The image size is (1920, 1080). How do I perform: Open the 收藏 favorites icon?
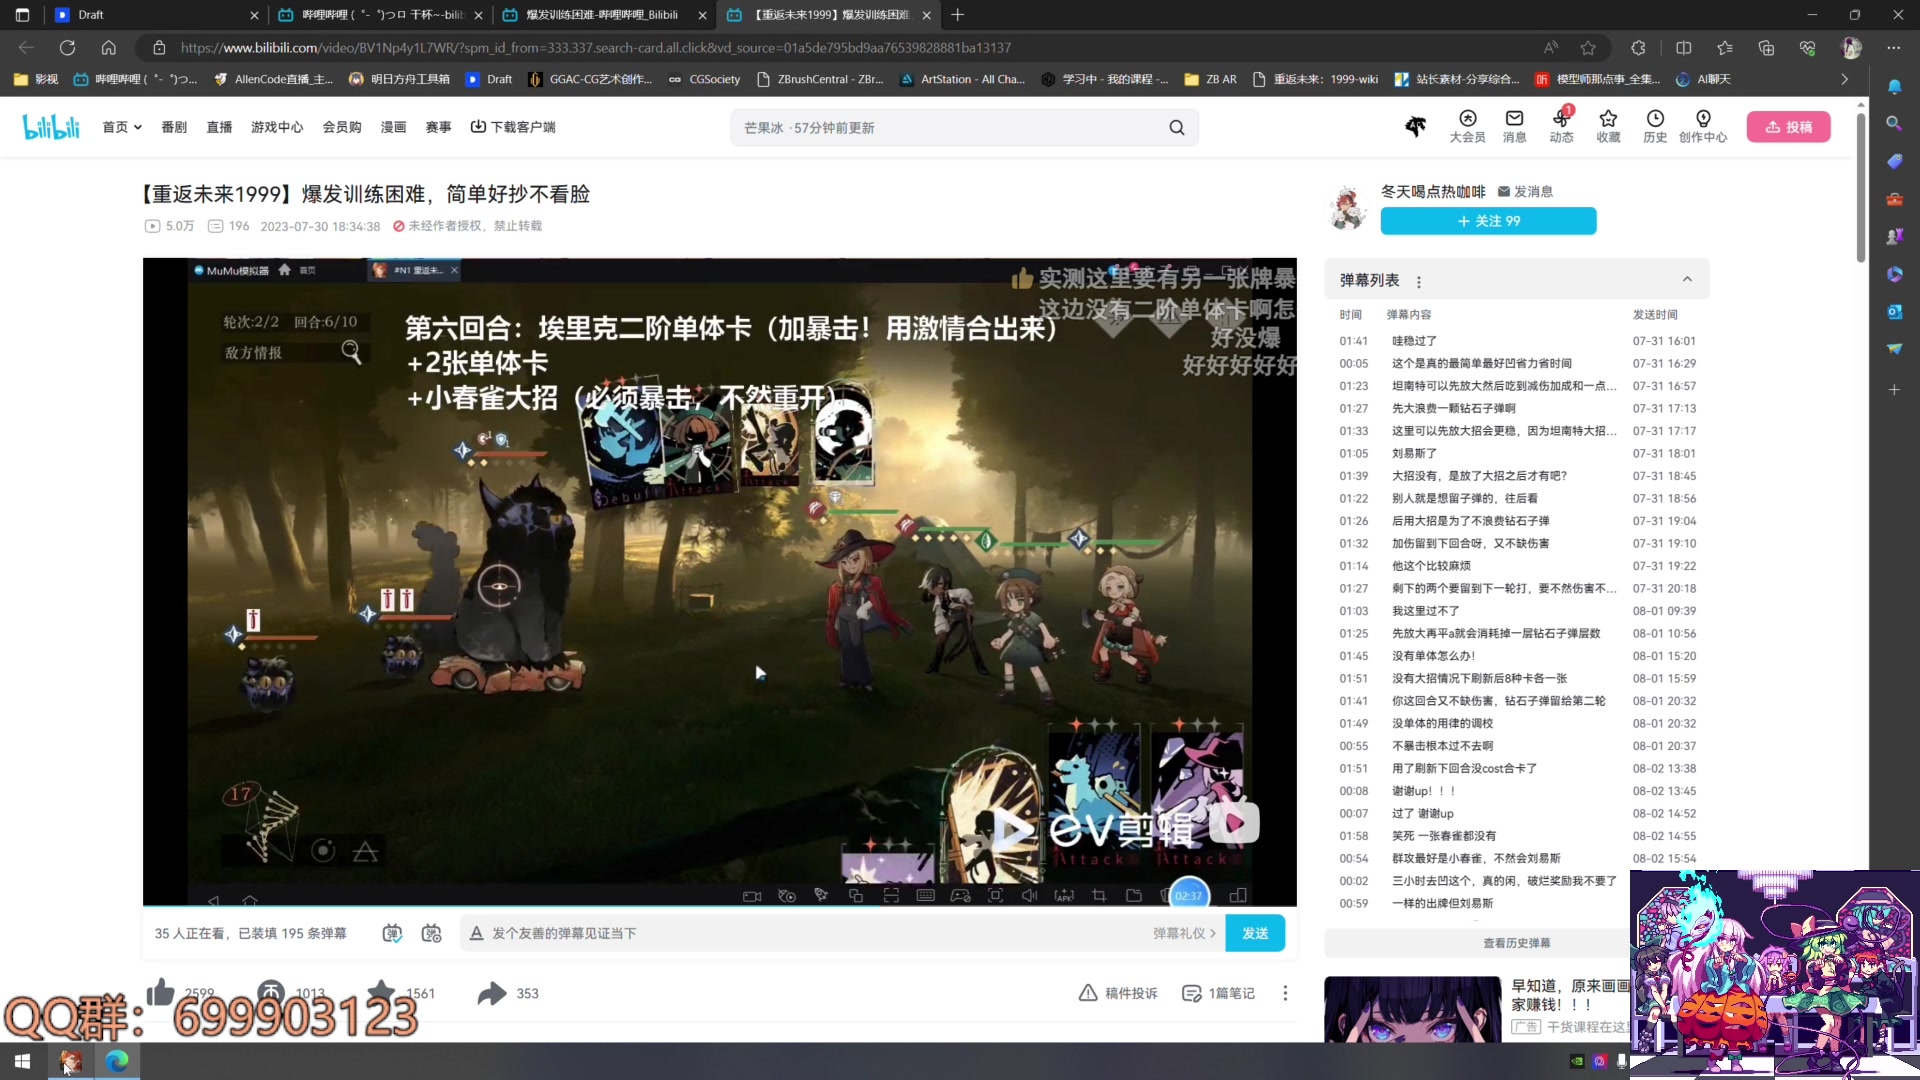coord(1608,127)
